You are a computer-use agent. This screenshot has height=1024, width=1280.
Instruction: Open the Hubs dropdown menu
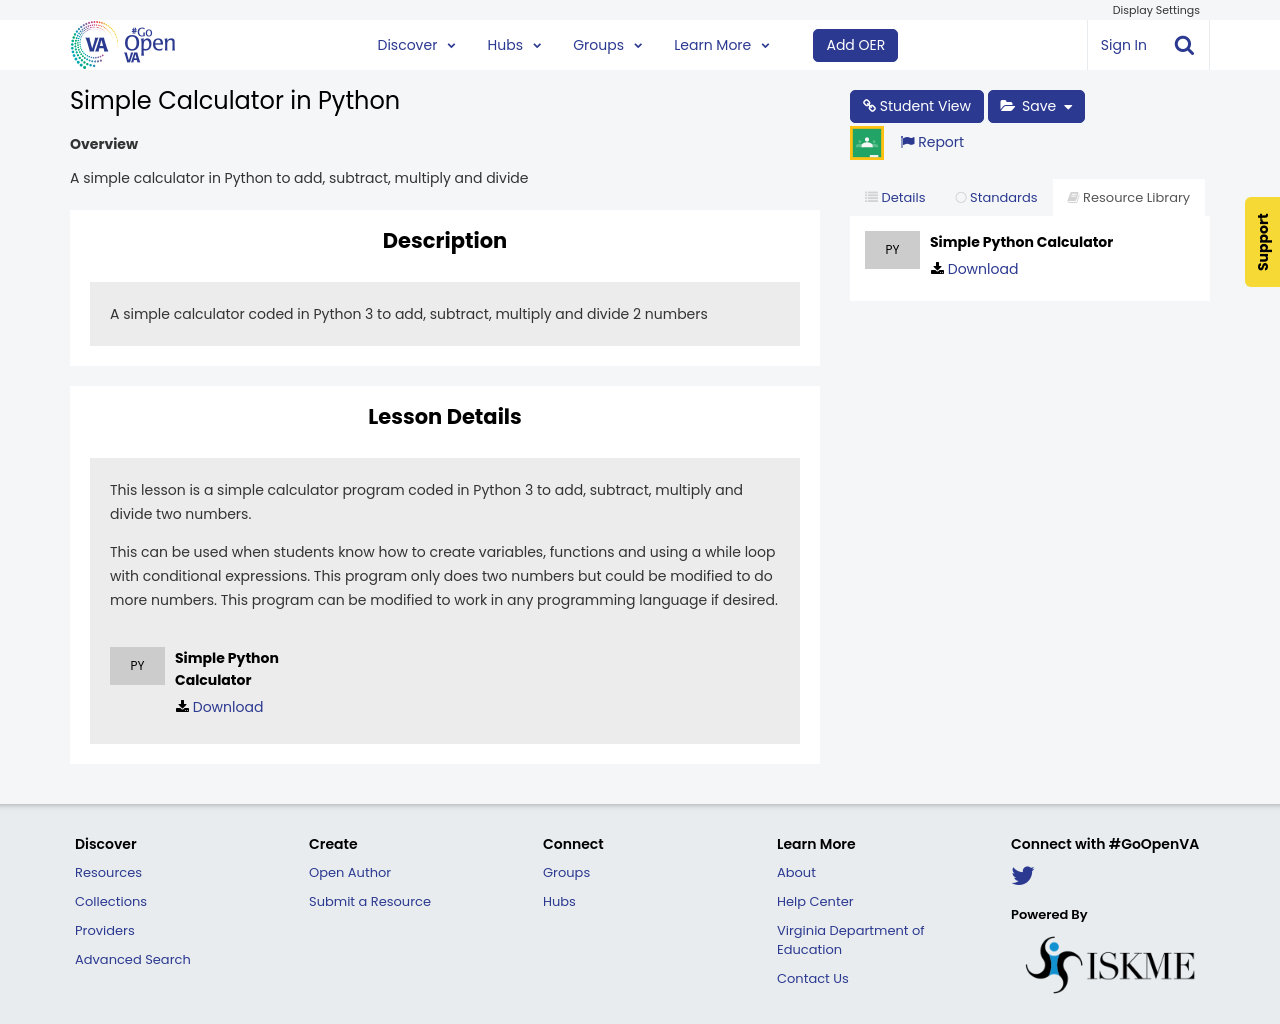tap(514, 45)
